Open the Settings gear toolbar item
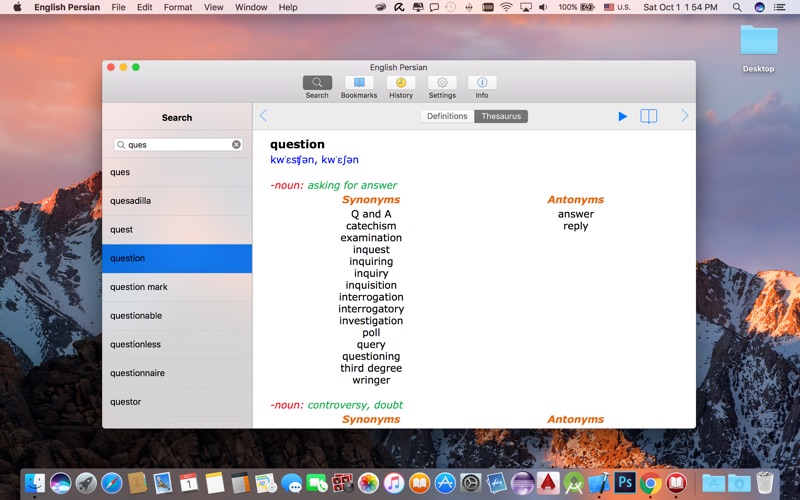The image size is (800, 500). point(442,87)
